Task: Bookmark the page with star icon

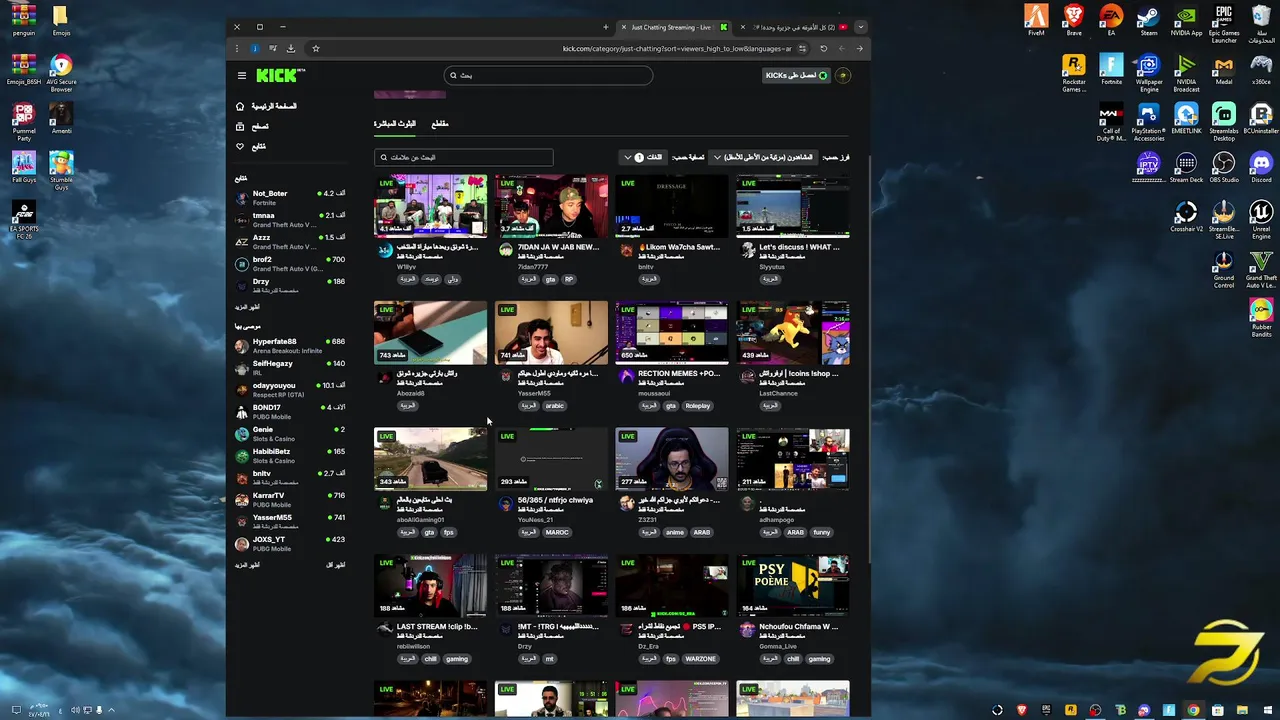Action: click(x=315, y=48)
